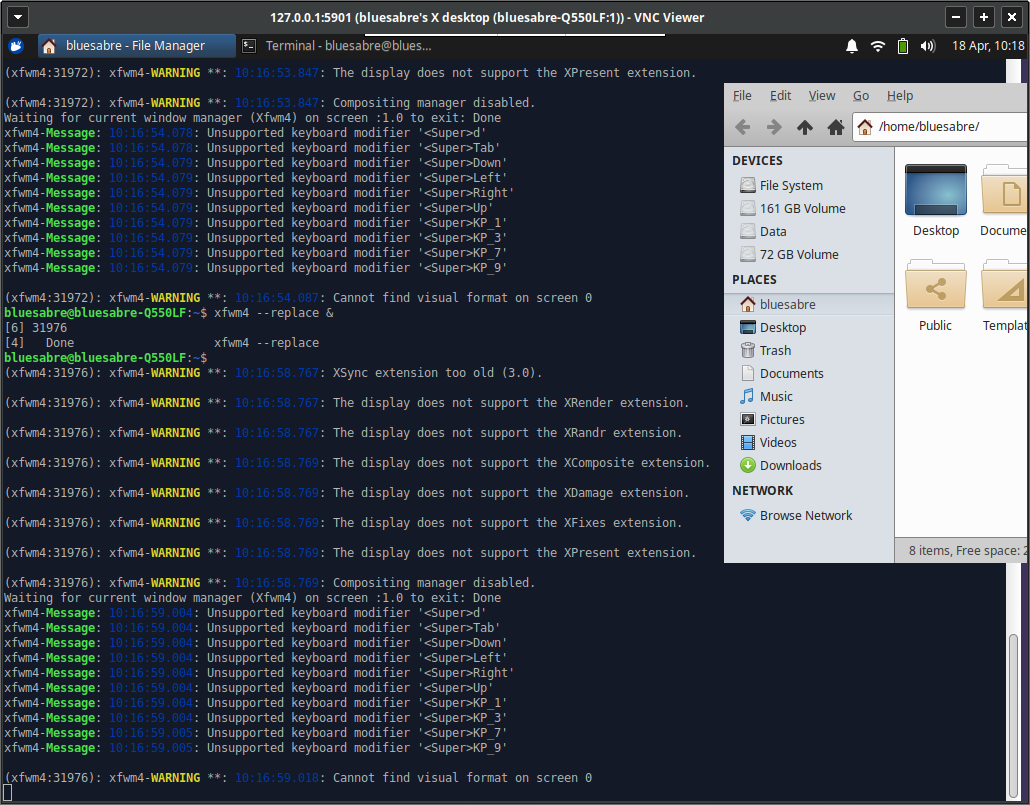Screen dimensions: 1030x805
Task: Select Browse Network in sidebar
Action: point(805,516)
